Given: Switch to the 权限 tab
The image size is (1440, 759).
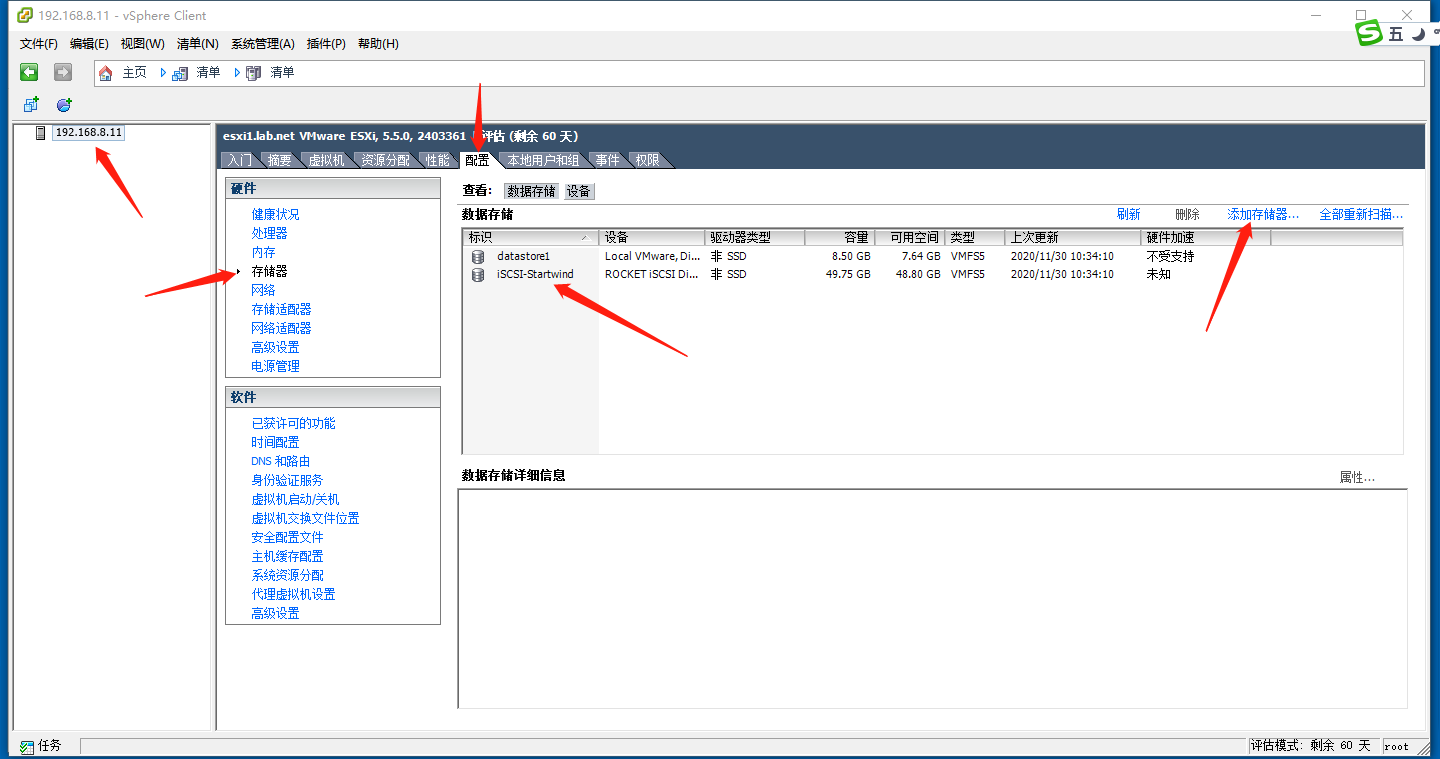Looking at the screenshot, I should coord(647,160).
